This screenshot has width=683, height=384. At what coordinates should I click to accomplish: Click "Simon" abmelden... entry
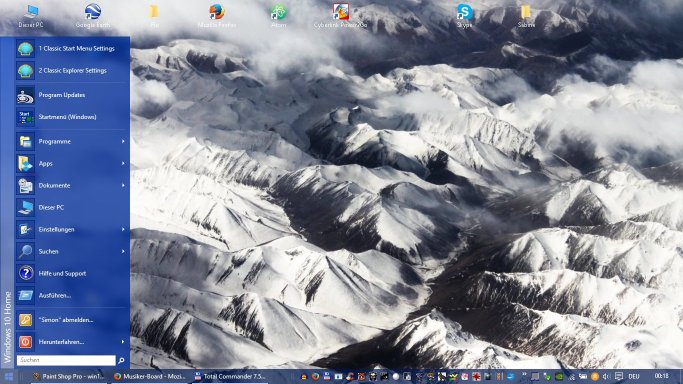click(72, 320)
